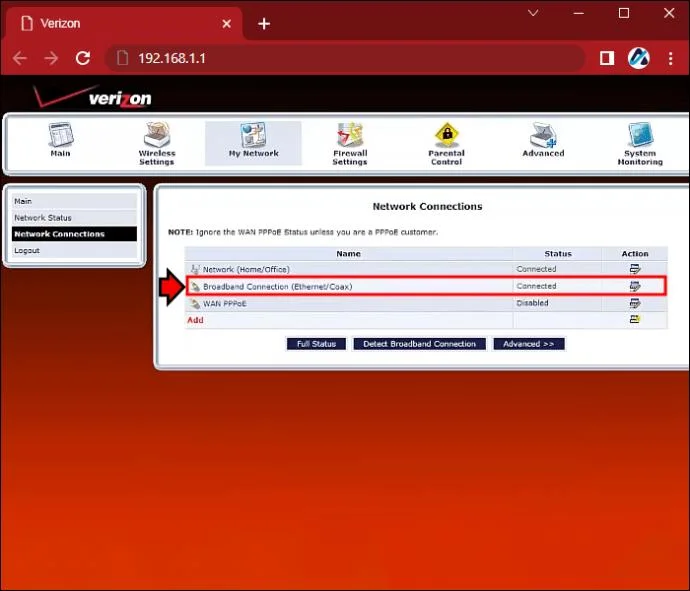Open the Main navigation icon

click(60, 136)
